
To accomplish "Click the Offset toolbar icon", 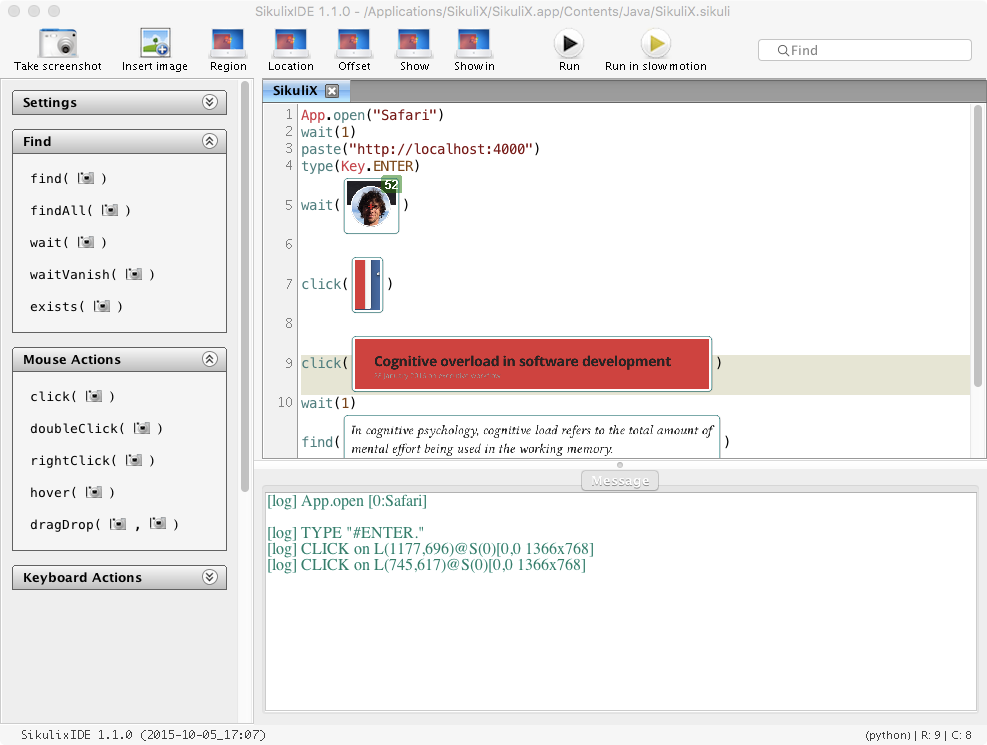I will click(354, 43).
